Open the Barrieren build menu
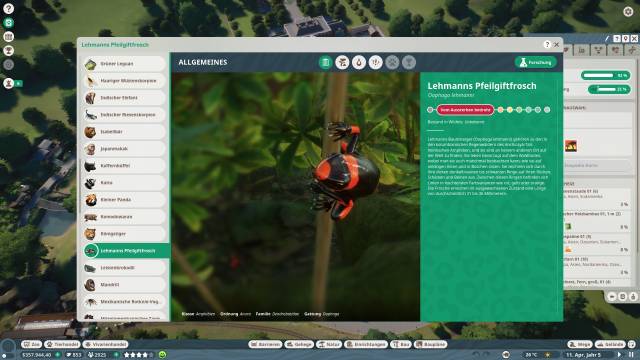 (265, 344)
